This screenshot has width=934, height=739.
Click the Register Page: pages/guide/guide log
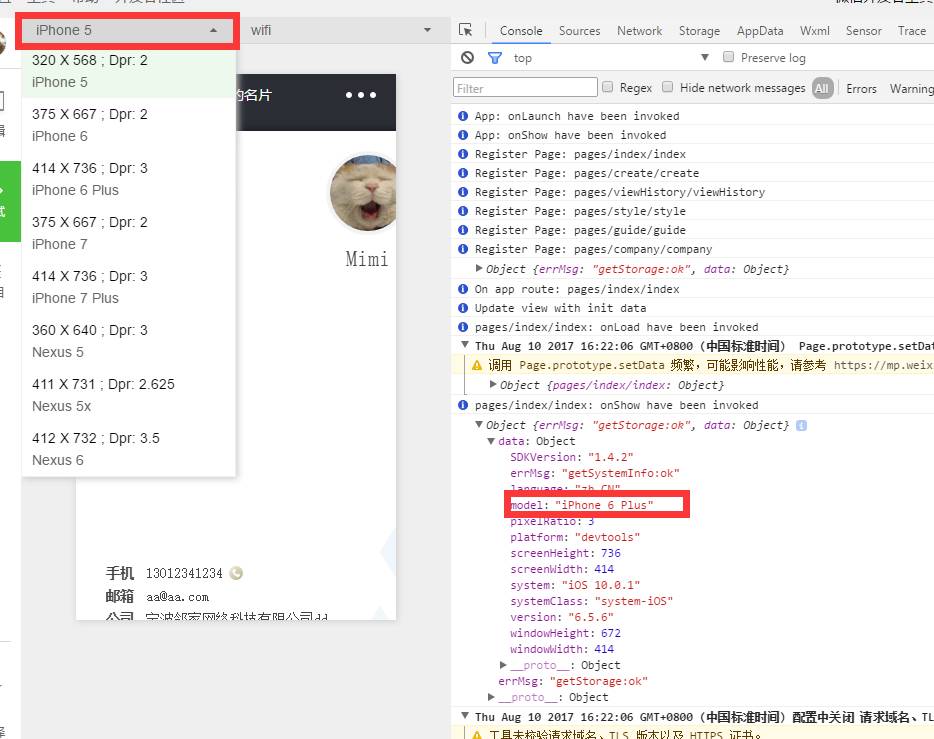click(580, 230)
